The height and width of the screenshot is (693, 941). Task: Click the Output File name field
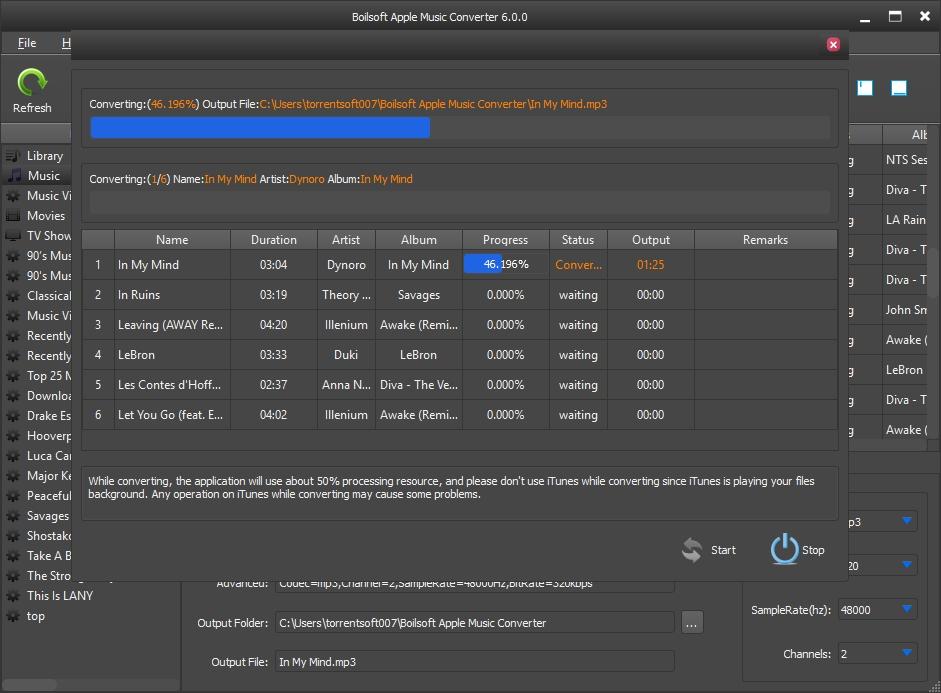click(474, 662)
